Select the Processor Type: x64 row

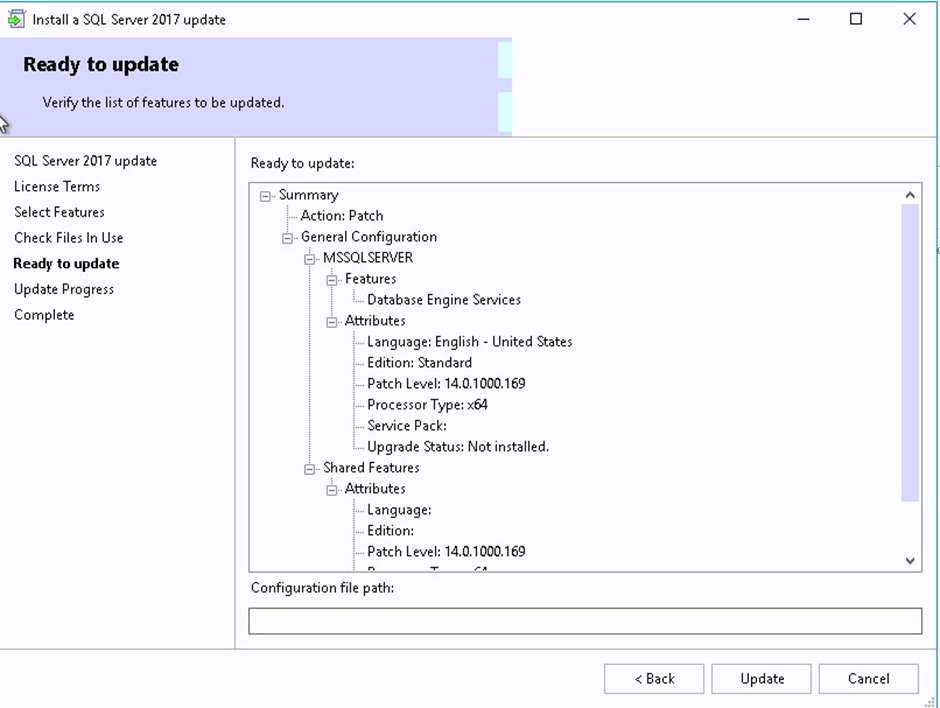(427, 405)
